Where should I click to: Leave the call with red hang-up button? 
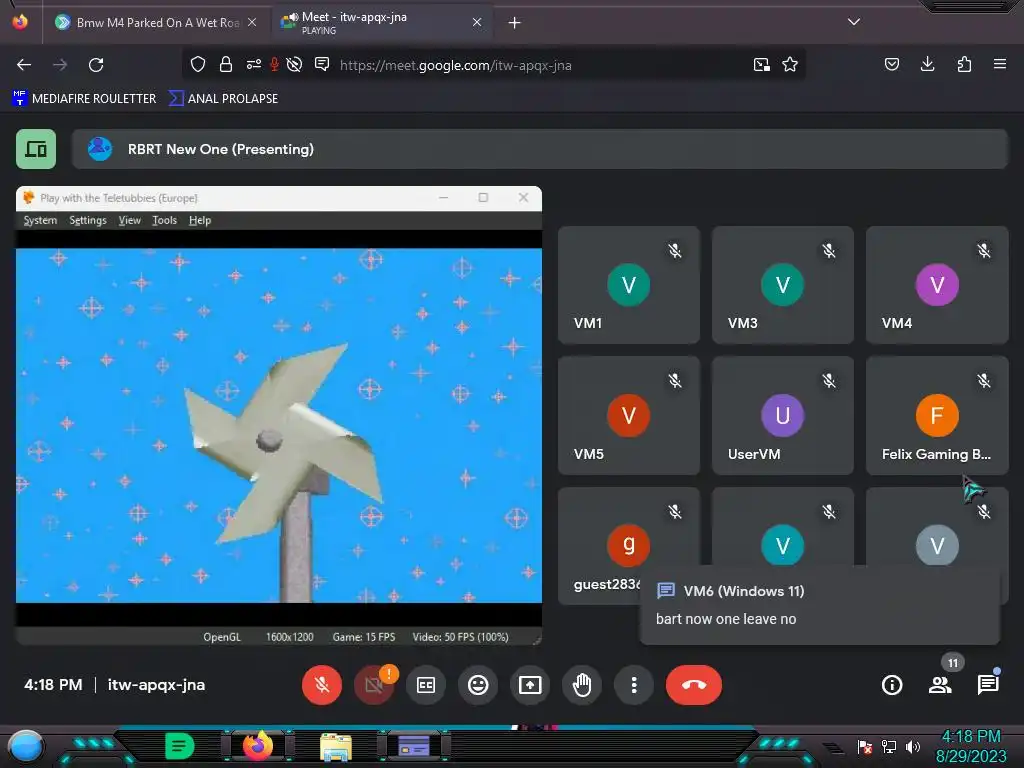click(x=694, y=685)
